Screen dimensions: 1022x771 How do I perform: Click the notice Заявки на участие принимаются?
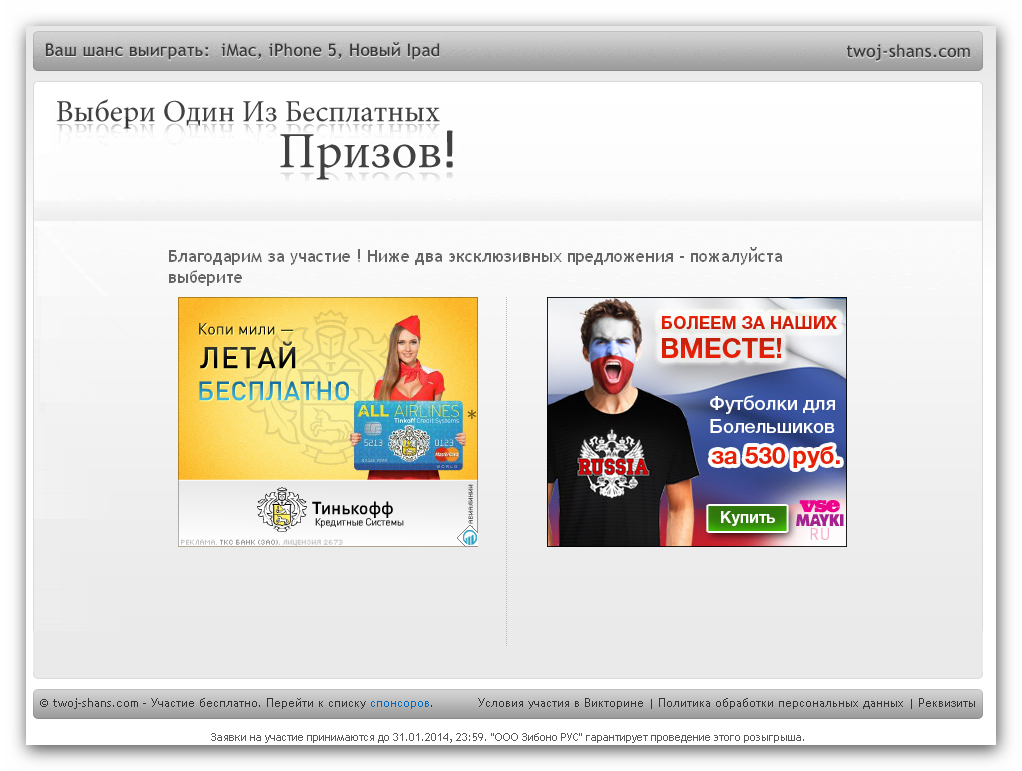(507, 737)
